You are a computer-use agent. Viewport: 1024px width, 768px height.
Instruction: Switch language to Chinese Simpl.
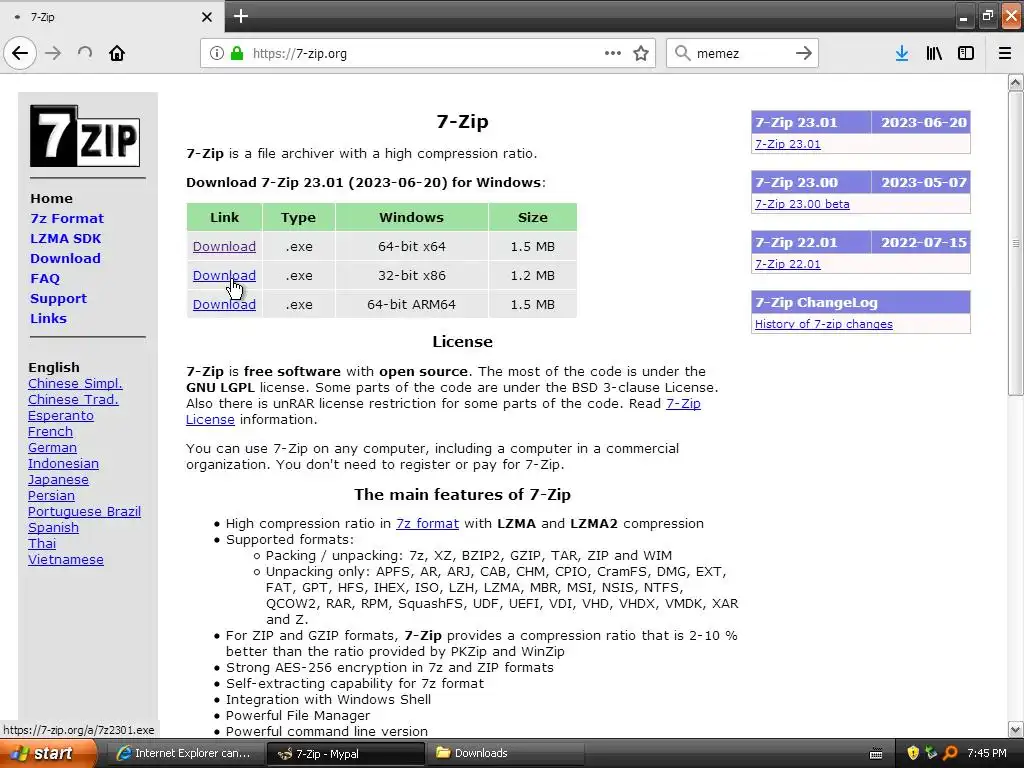pos(75,384)
